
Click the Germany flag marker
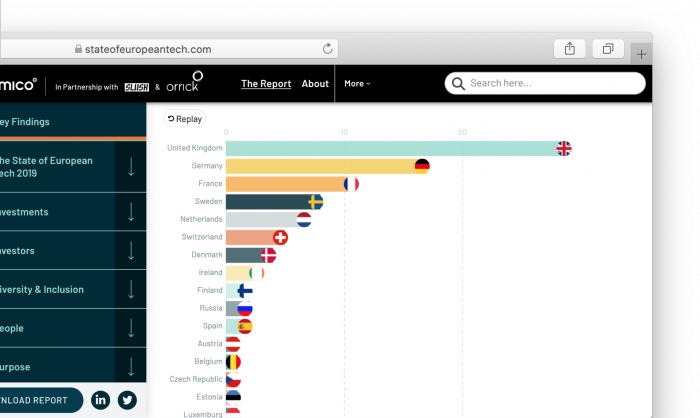[422, 166]
